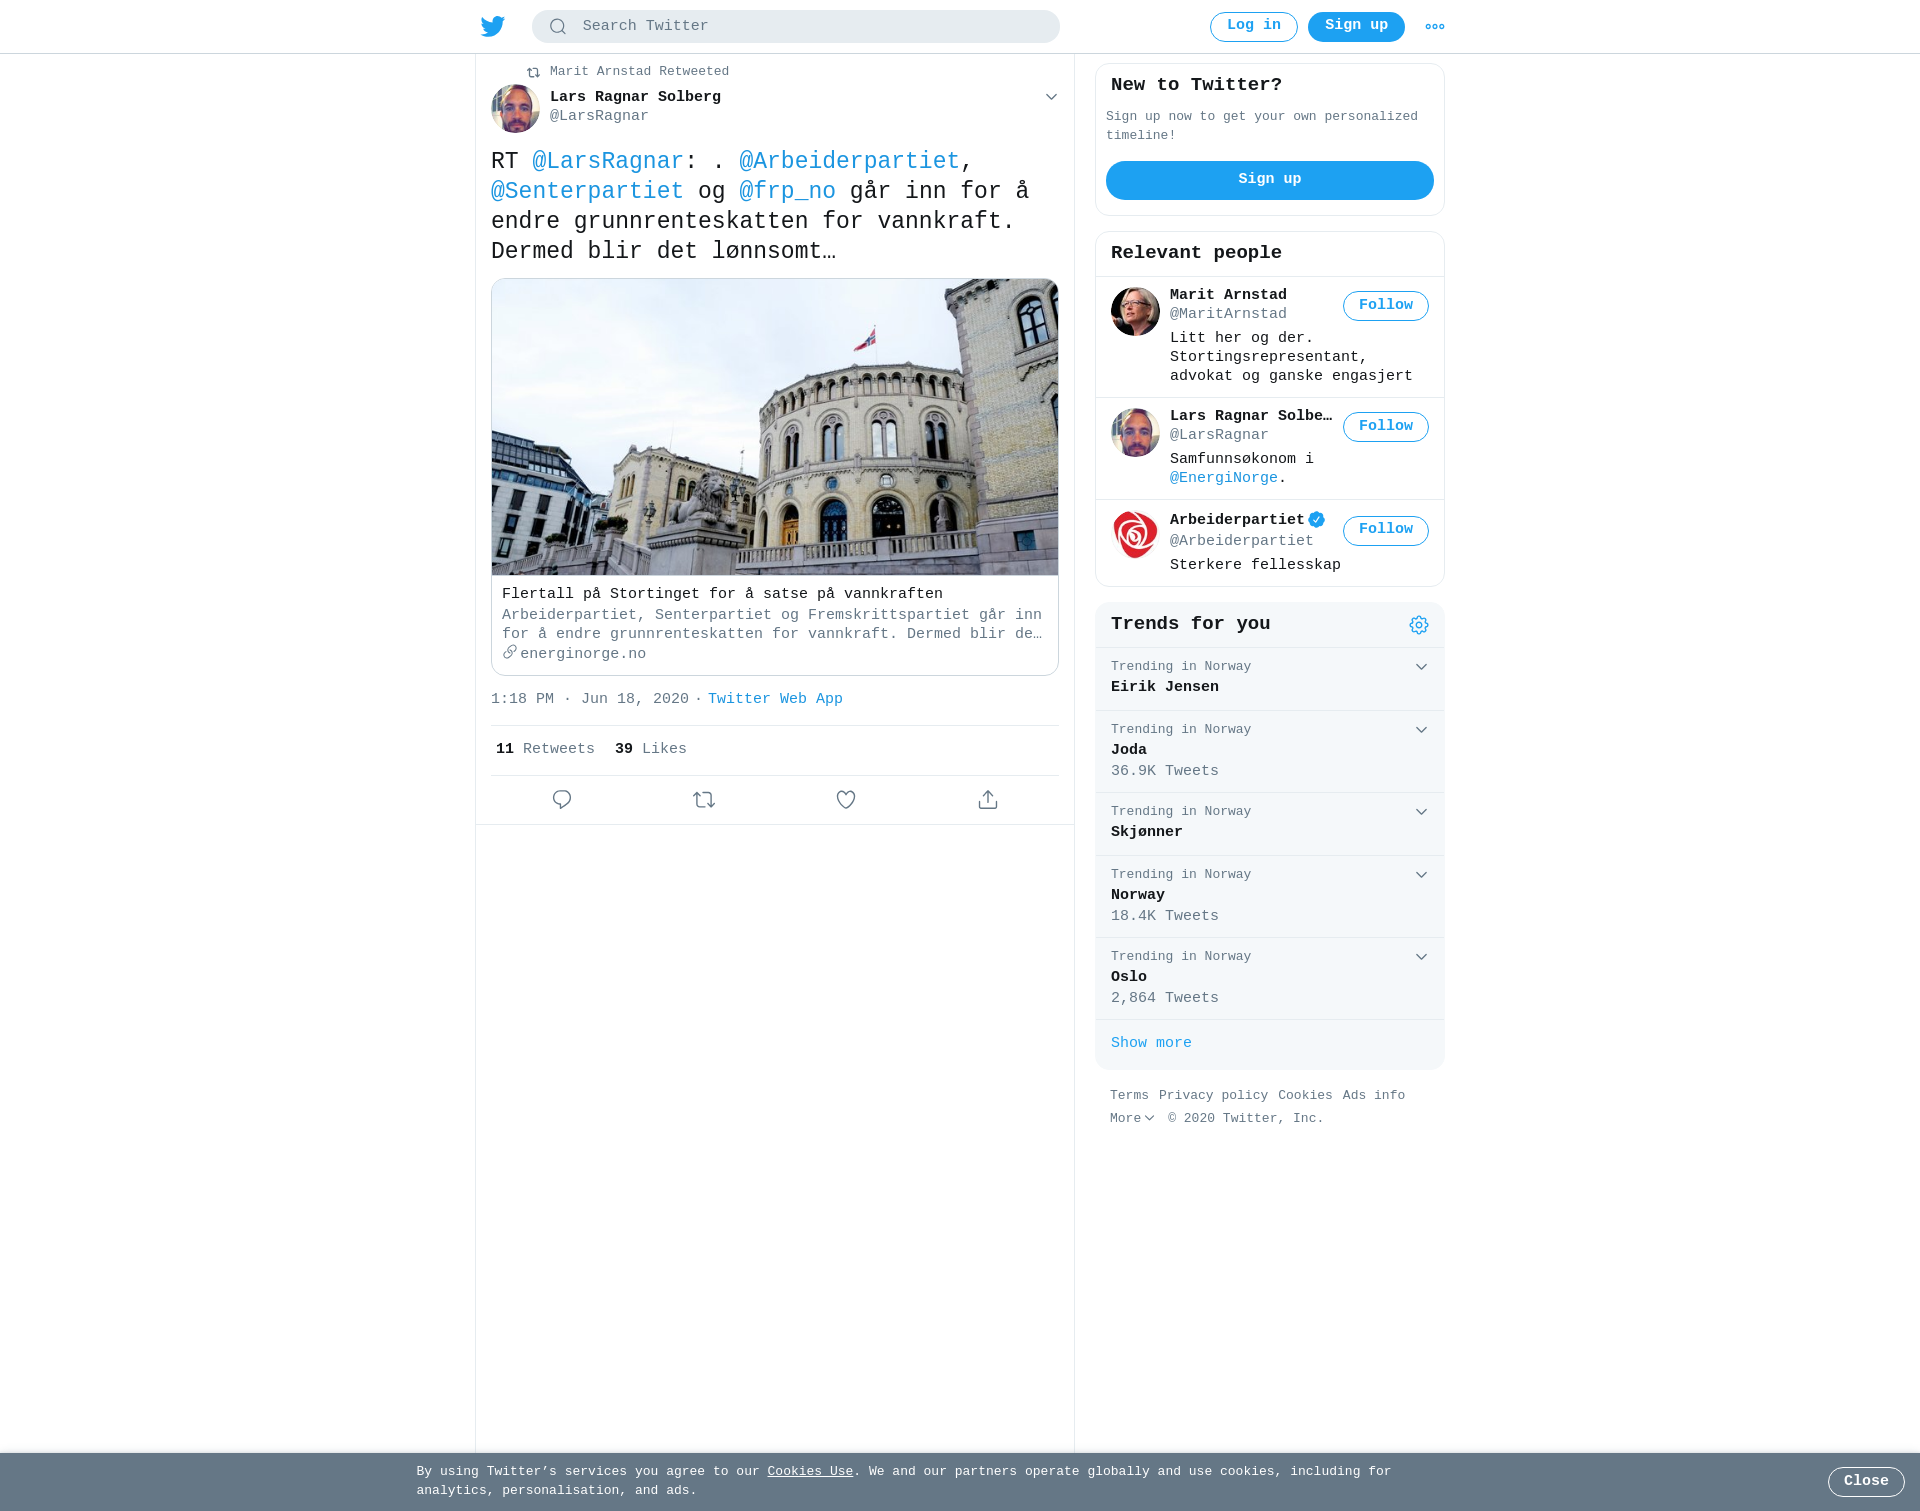Click the link icon beside energinorge.no
Viewport: 1920px width, 1511px height.
(x=510, y=652)
